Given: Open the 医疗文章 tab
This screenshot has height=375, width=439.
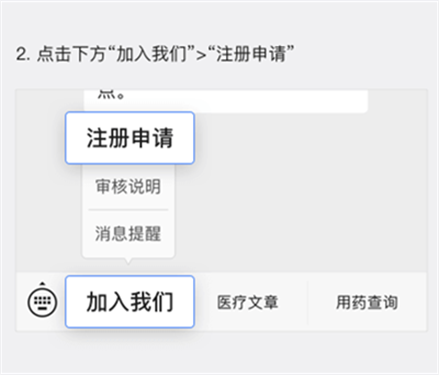Looking at the screenshot, I should tap(248, 302).
